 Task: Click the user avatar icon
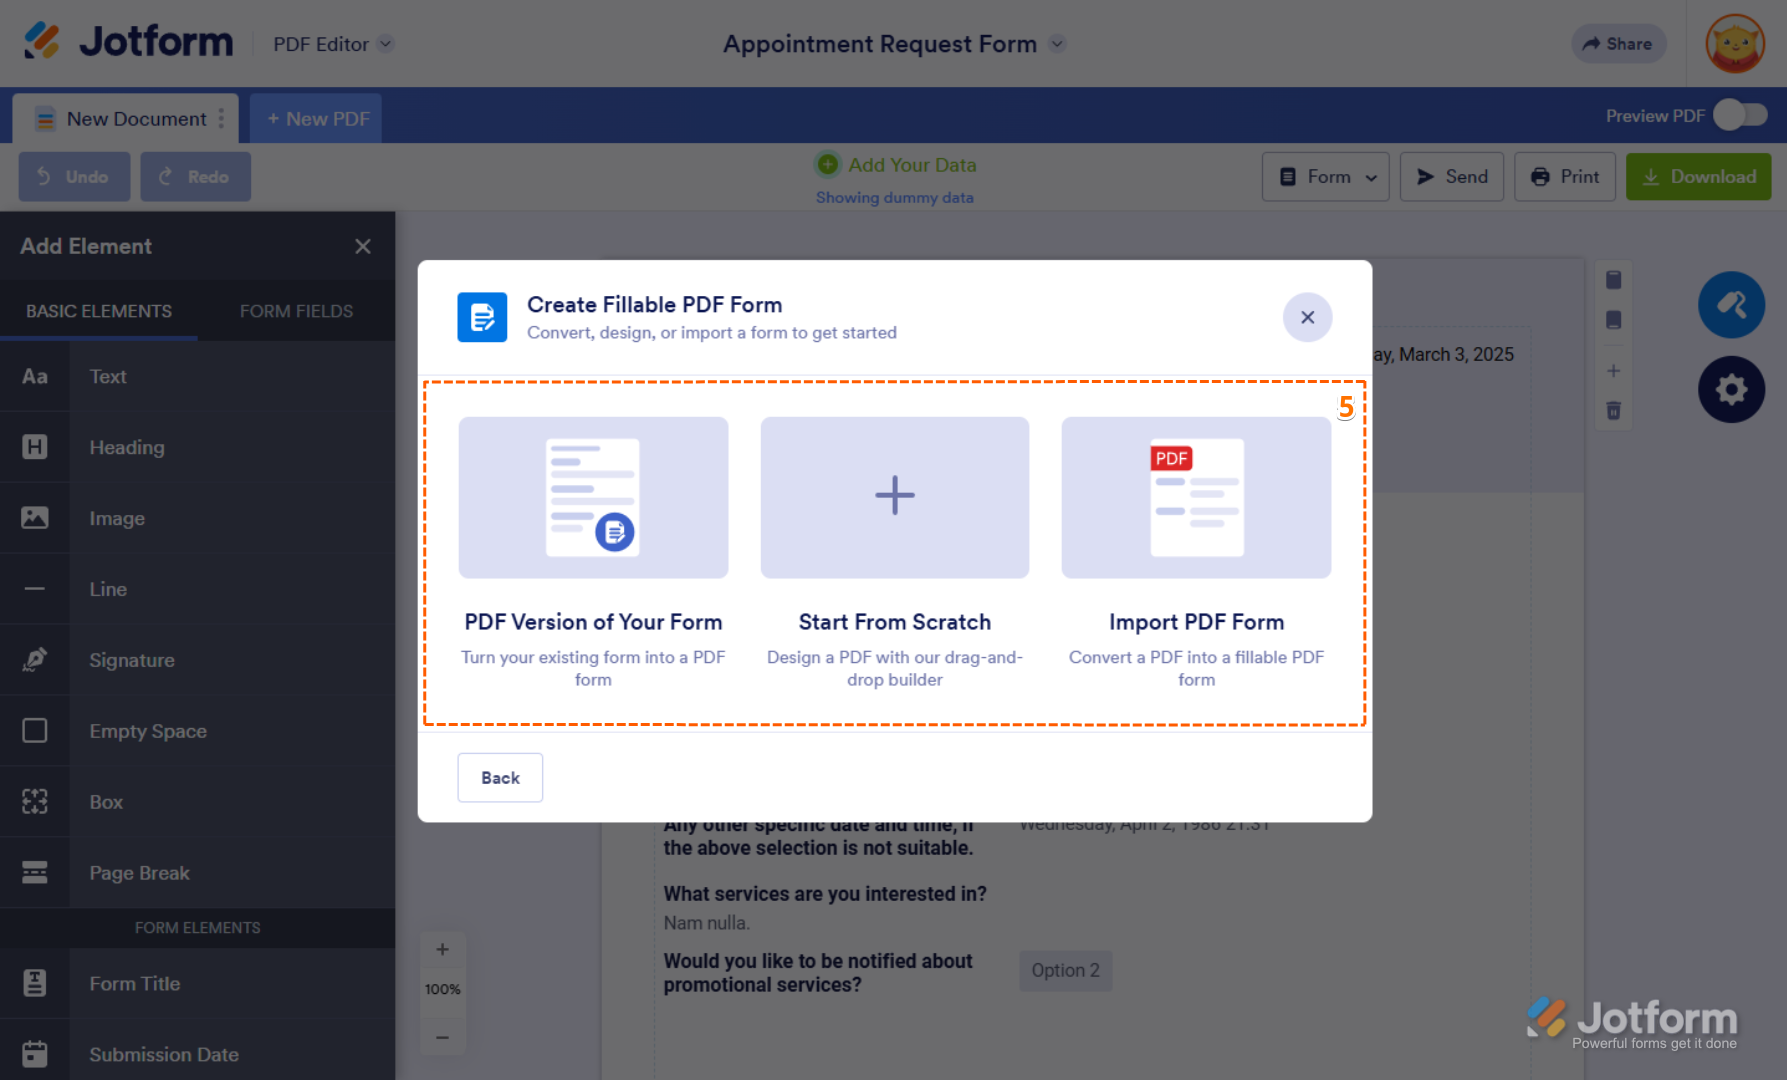1735,44
